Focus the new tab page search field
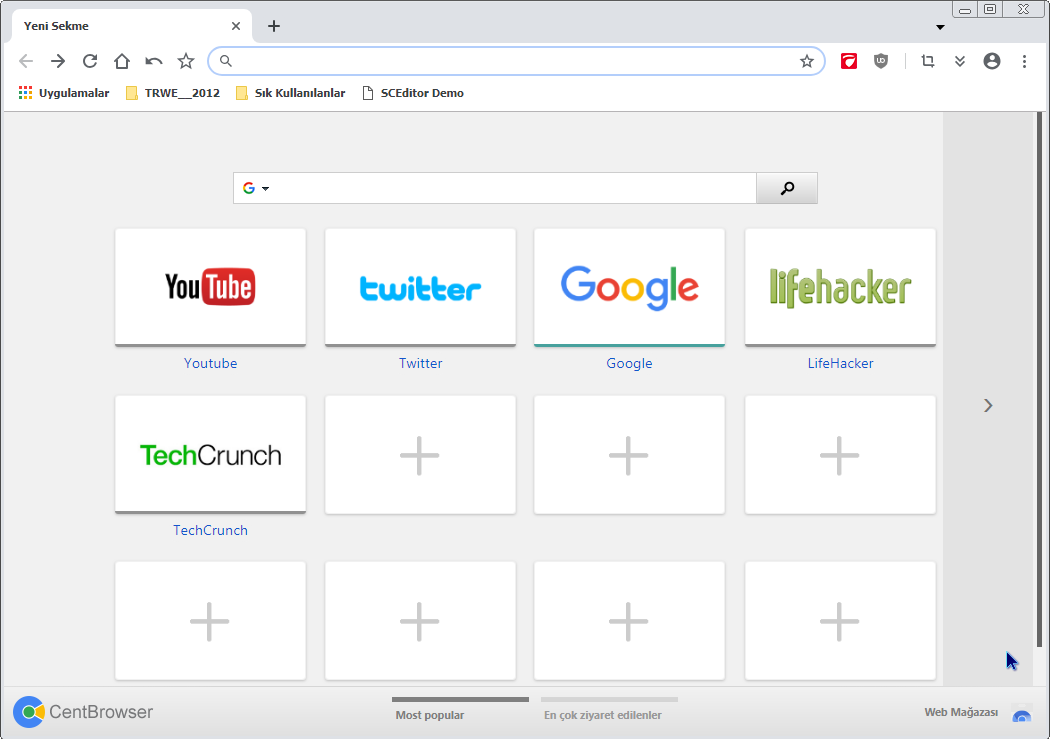This screenshot has width=1050, height=739. tap(514, 188)
